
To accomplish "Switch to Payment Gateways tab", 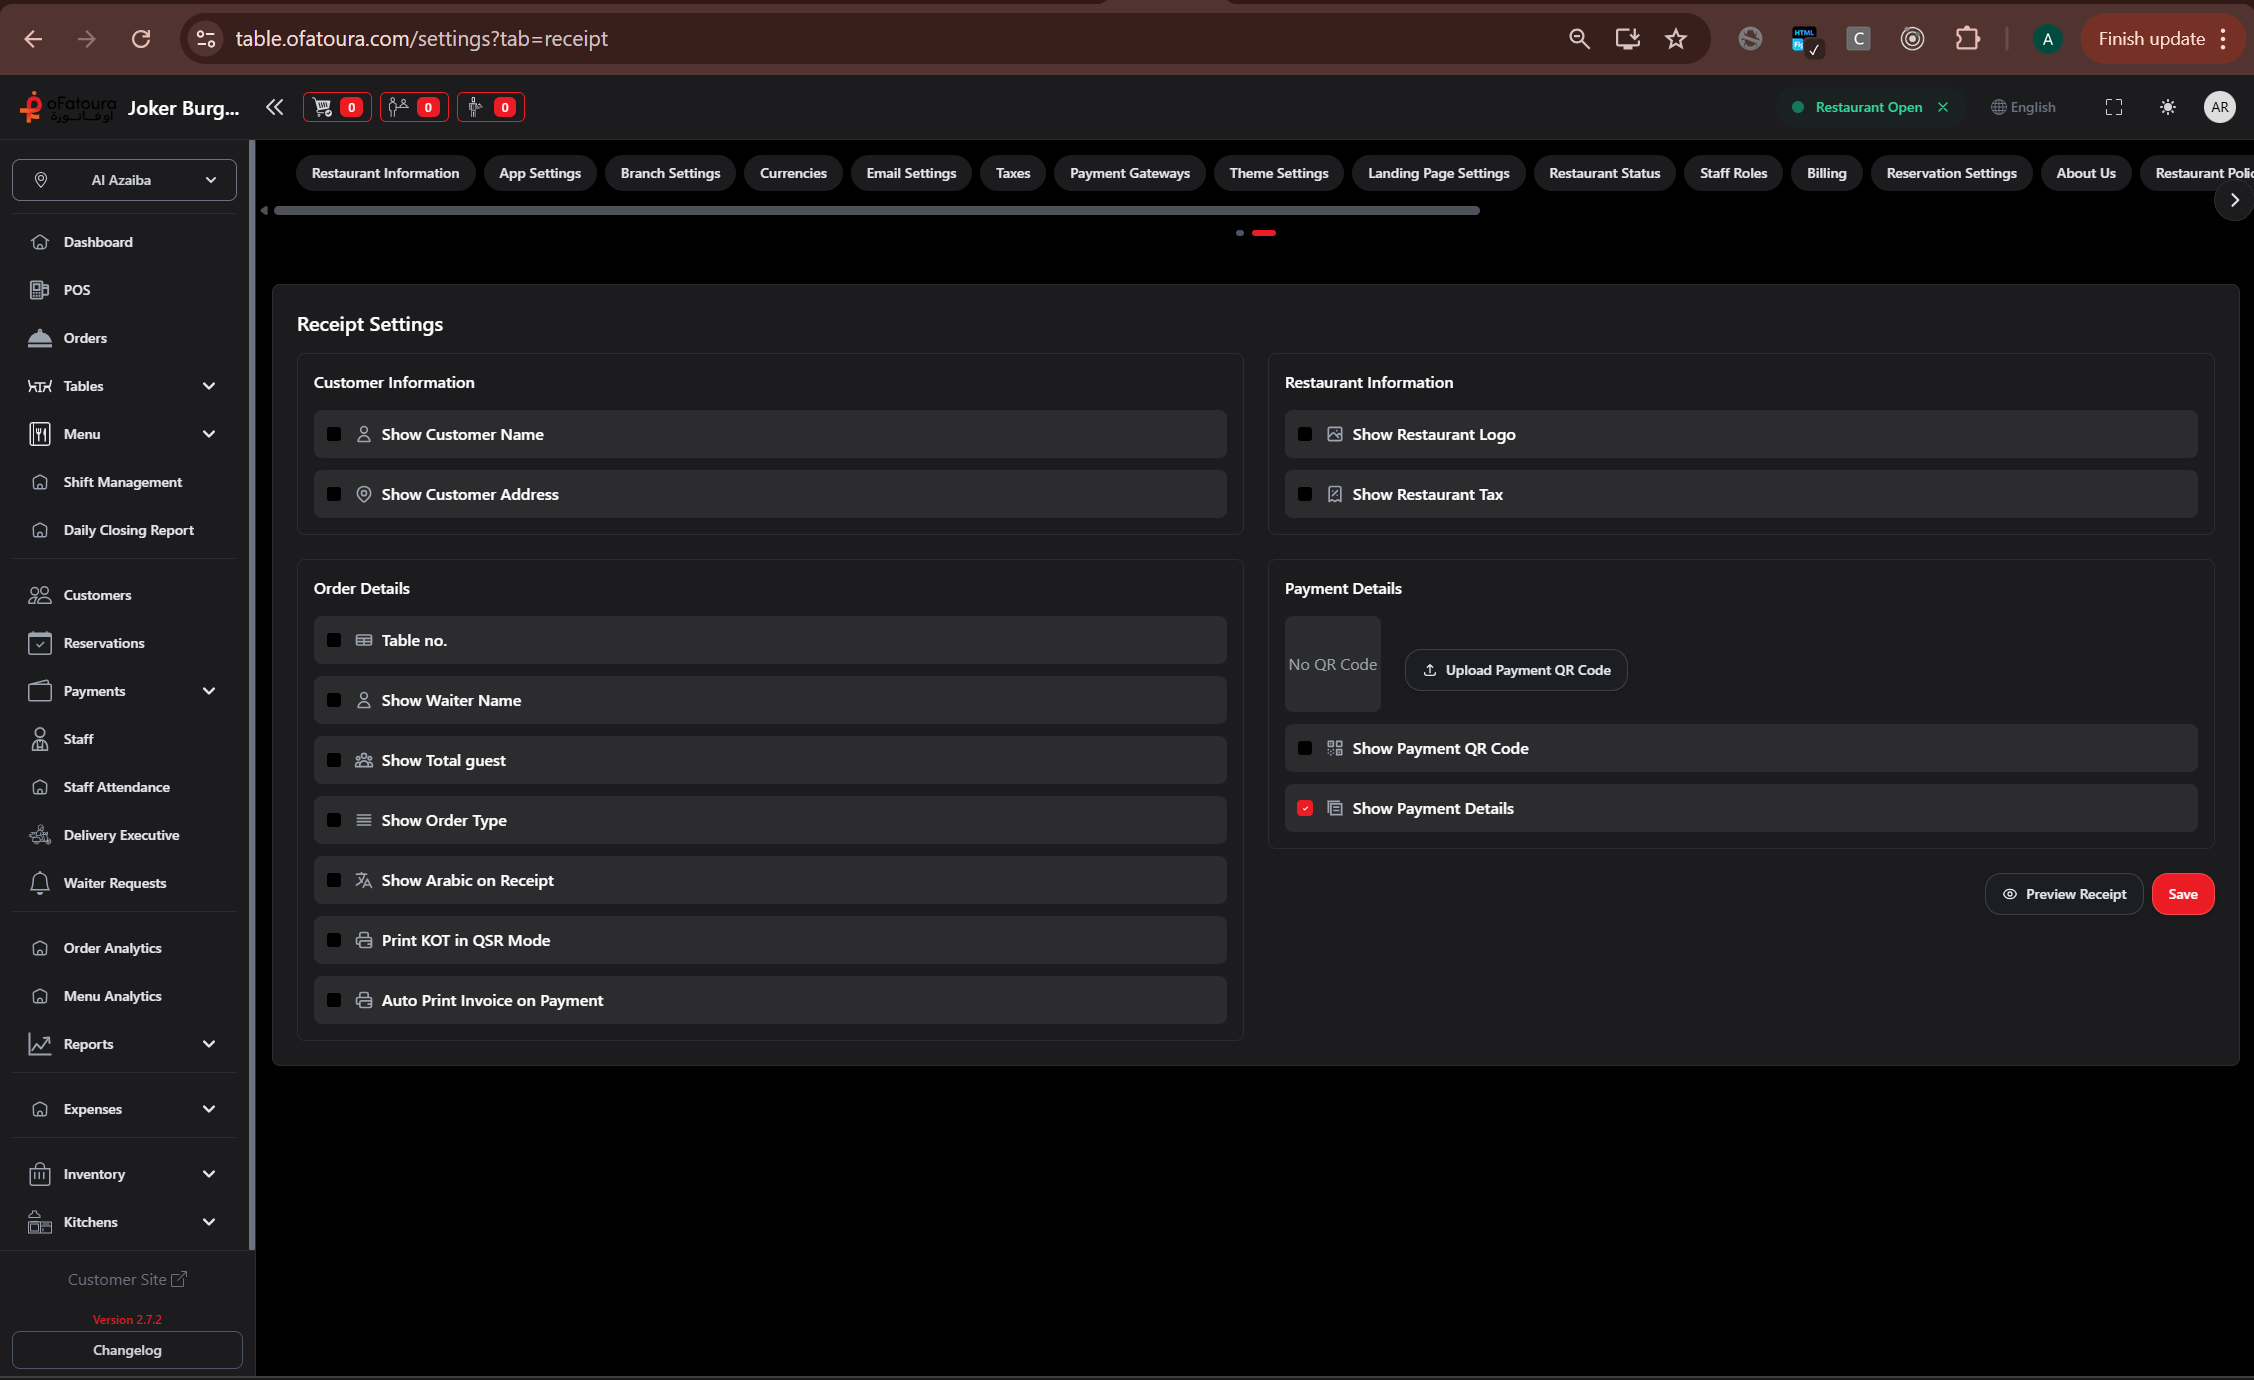I will [1129, 173].
